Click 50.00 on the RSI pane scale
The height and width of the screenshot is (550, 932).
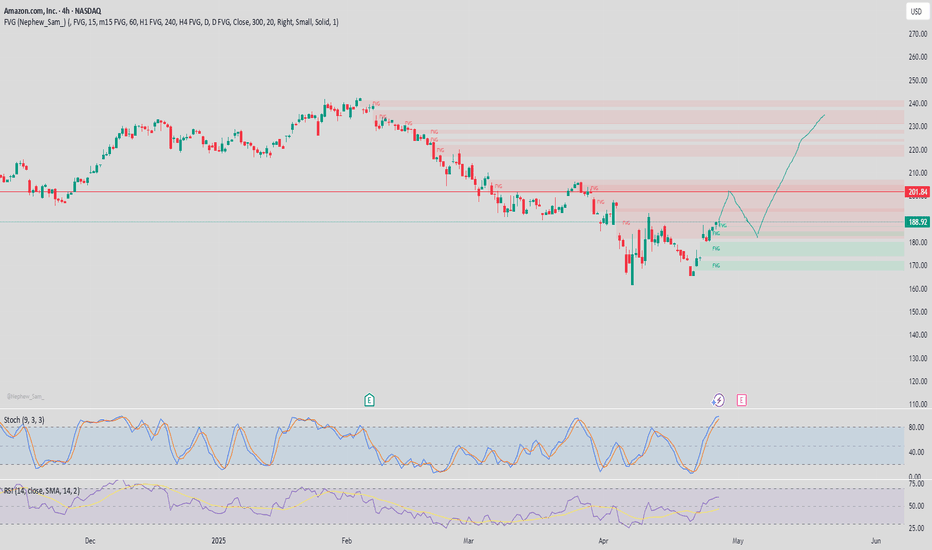tap(916, 506)
